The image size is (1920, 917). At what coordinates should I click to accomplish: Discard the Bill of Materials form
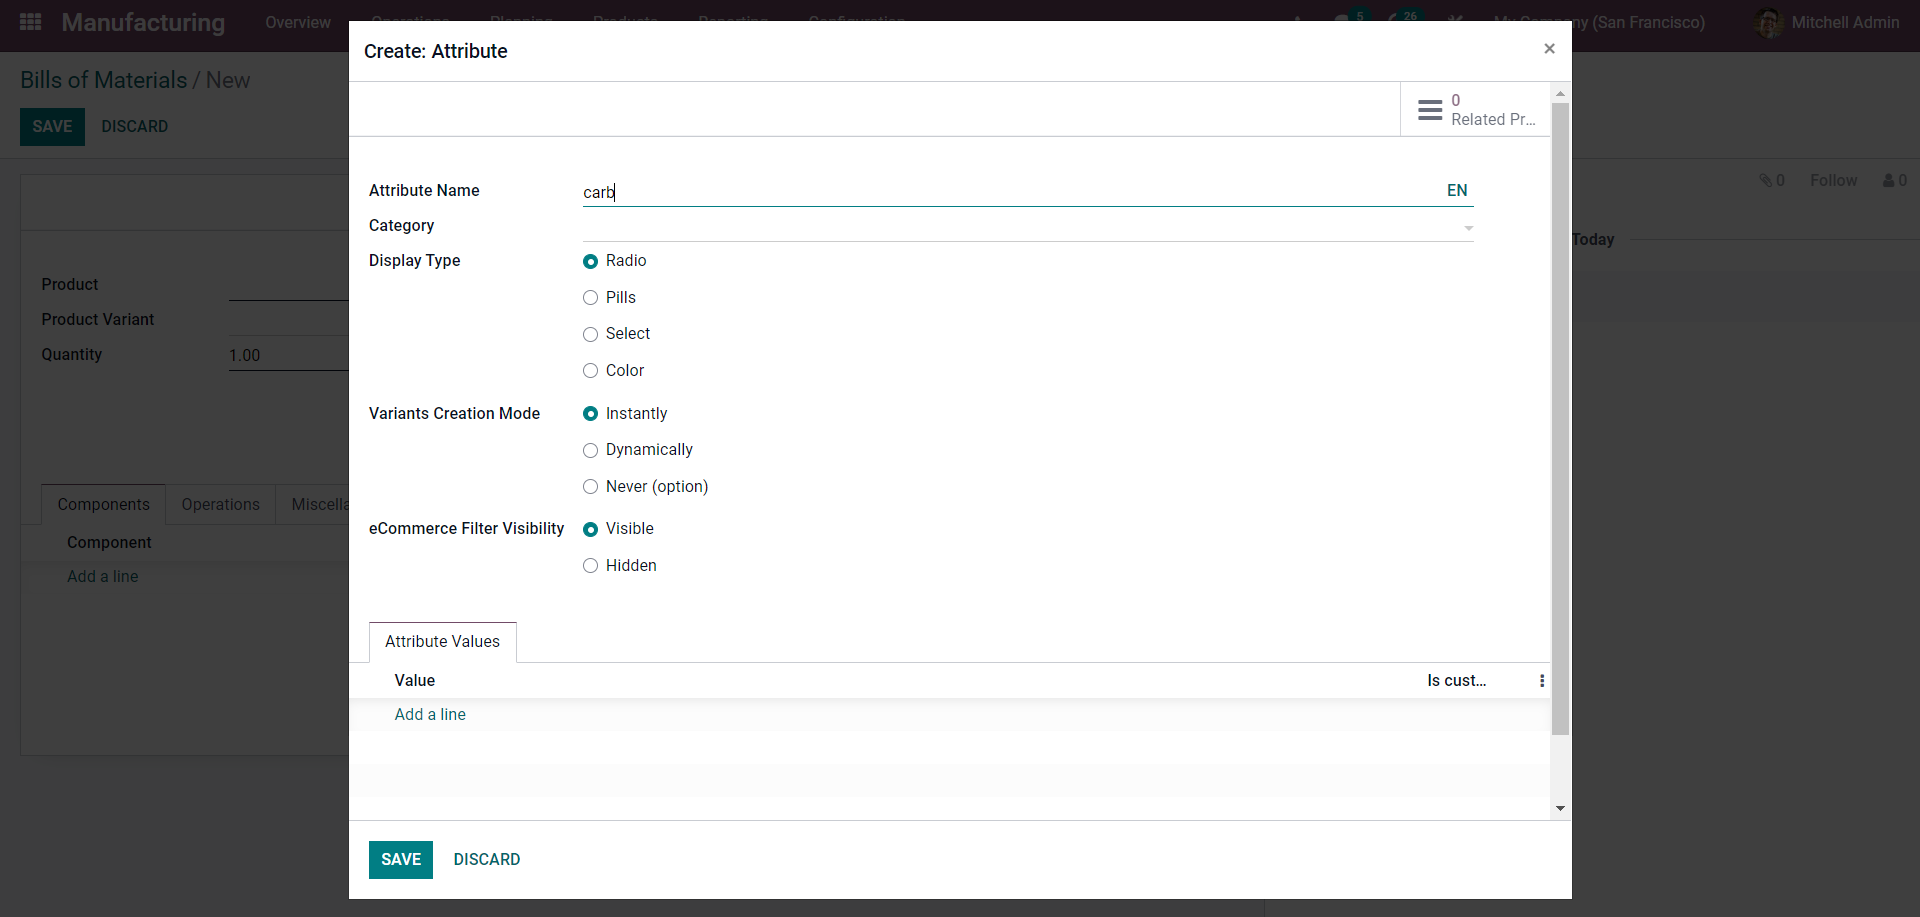pyautogui.click(x=135, y=127)
